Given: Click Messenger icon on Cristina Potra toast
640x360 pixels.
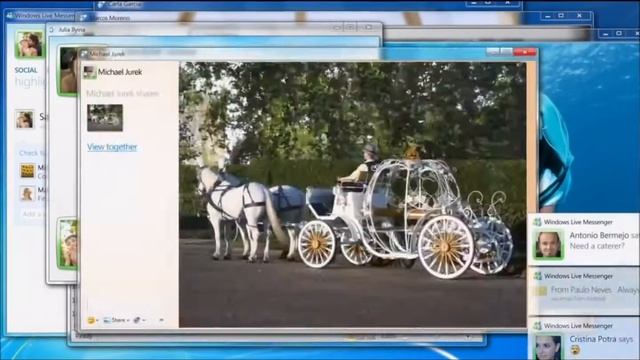Looking at the screenshot, I should (538, 326).
